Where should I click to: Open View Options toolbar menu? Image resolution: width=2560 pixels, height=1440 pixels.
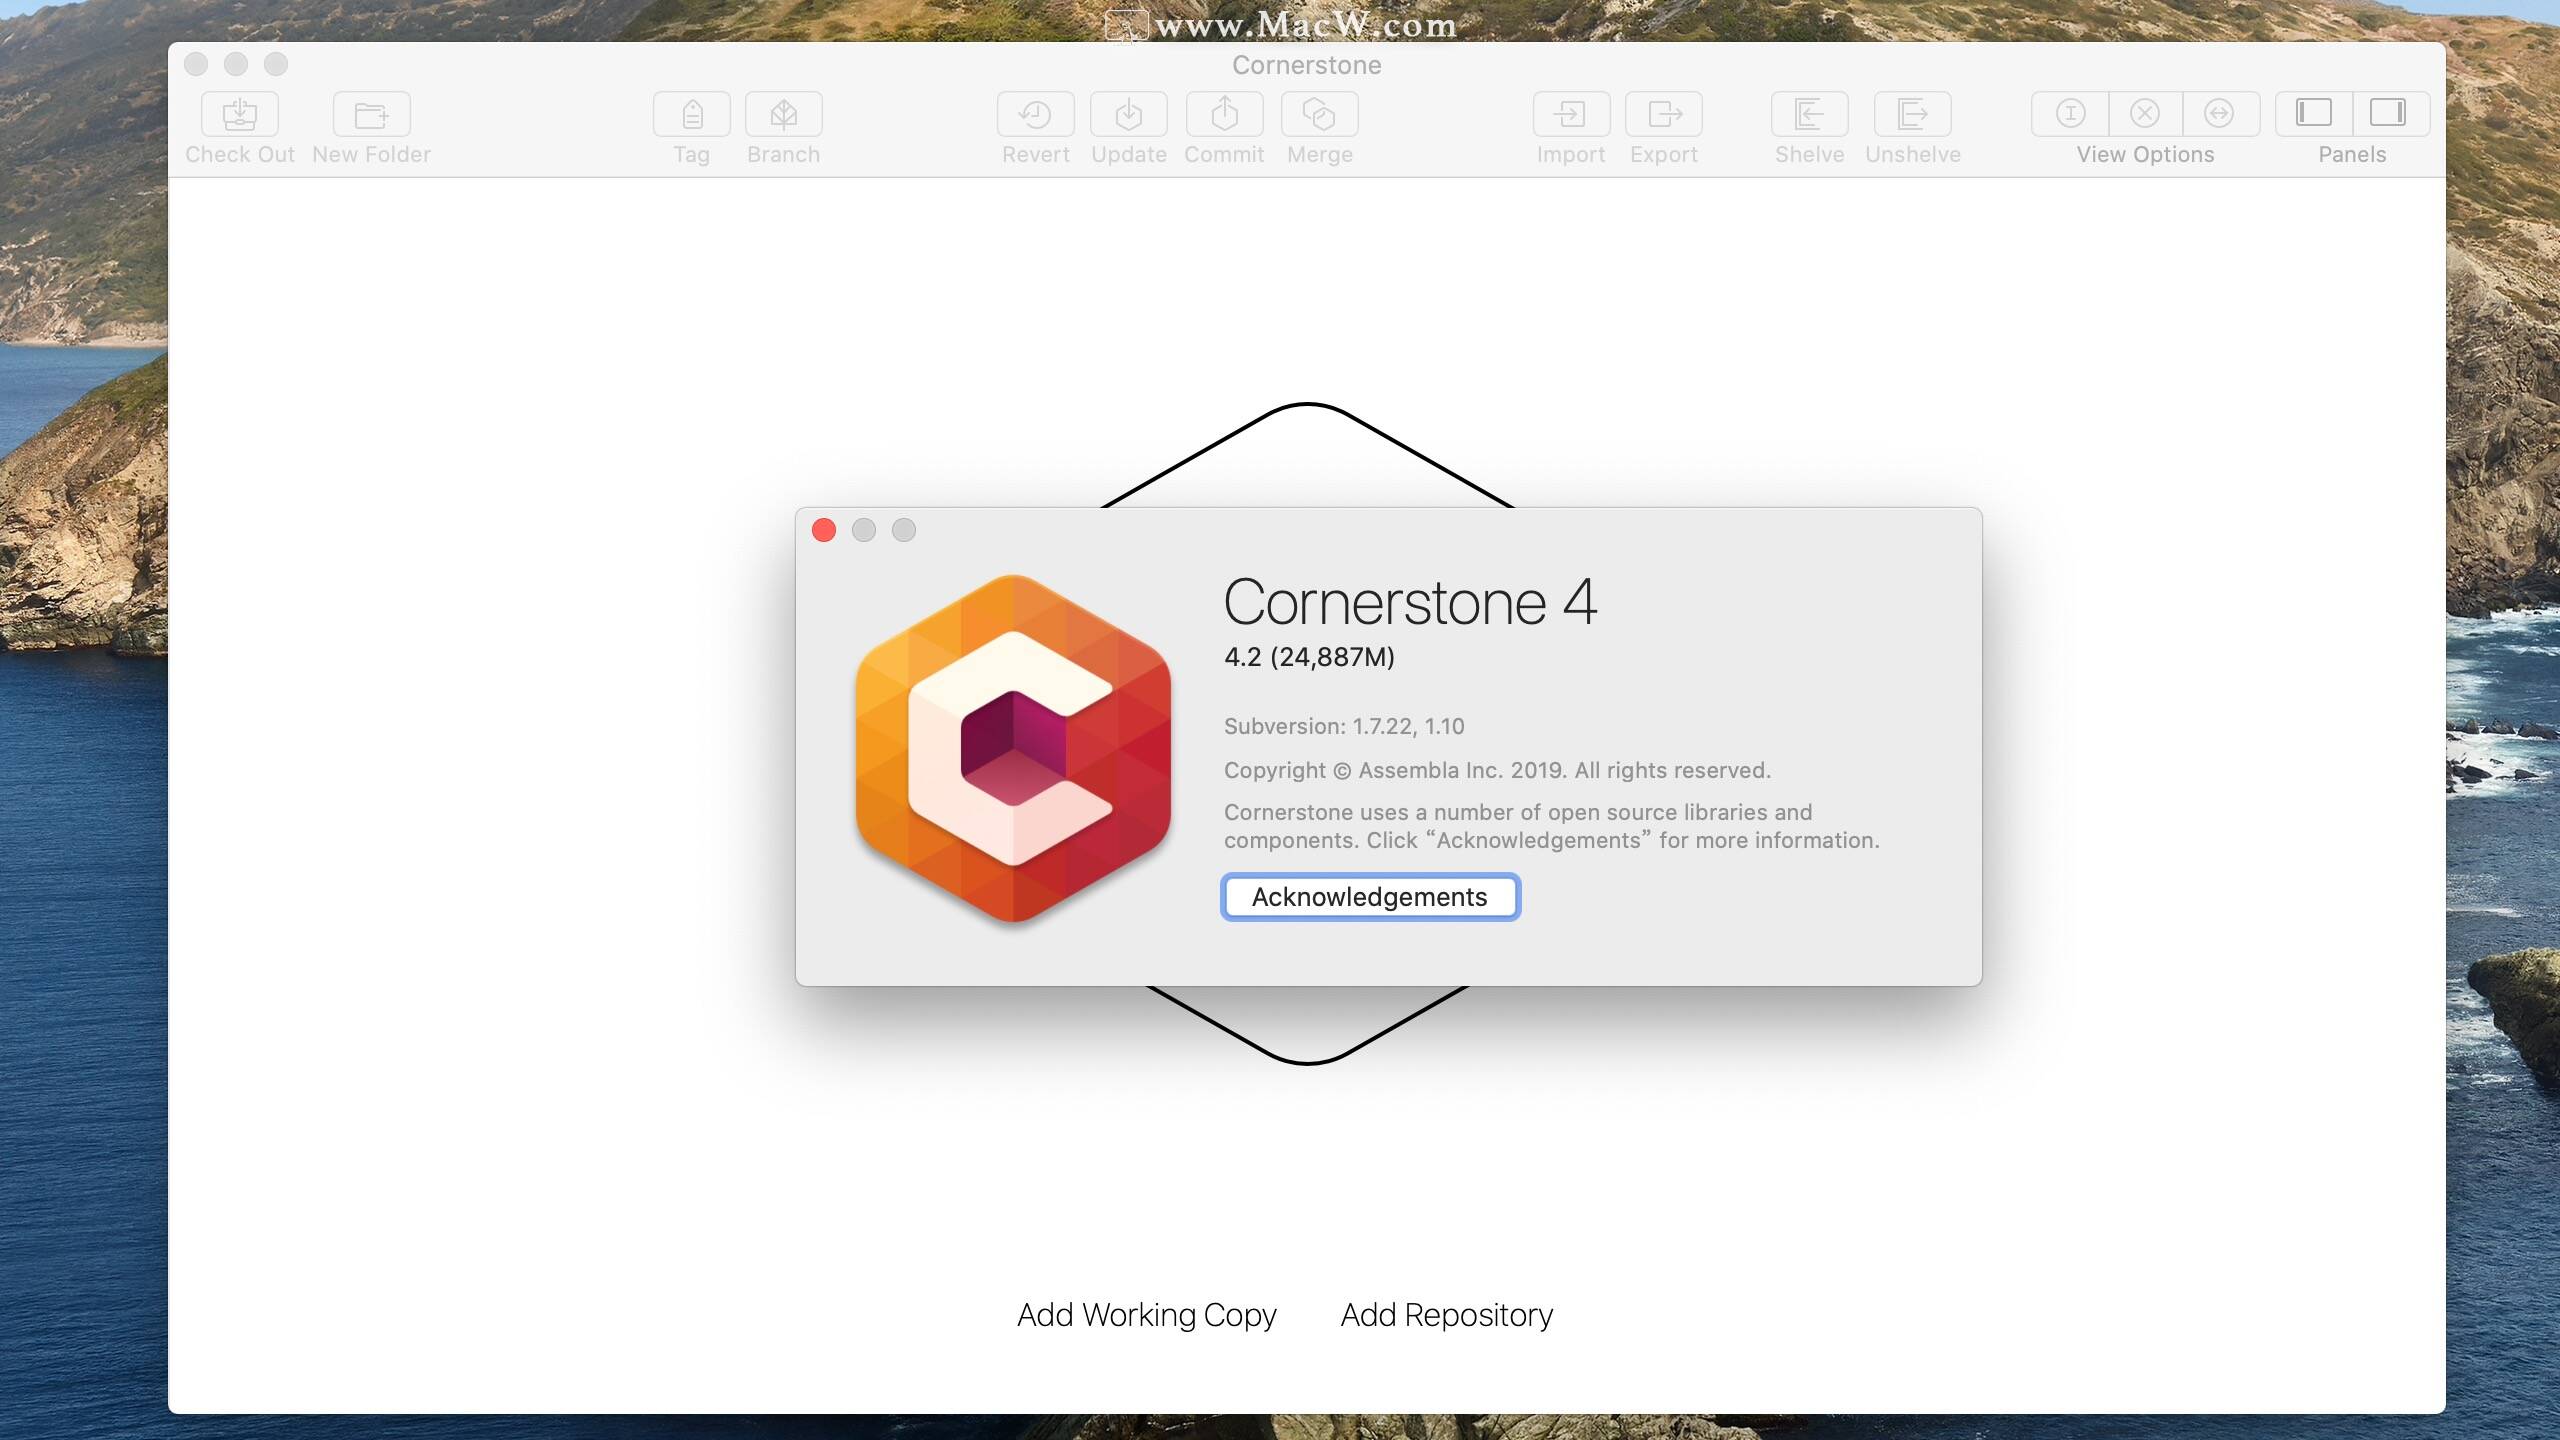tap(2143, 125)
